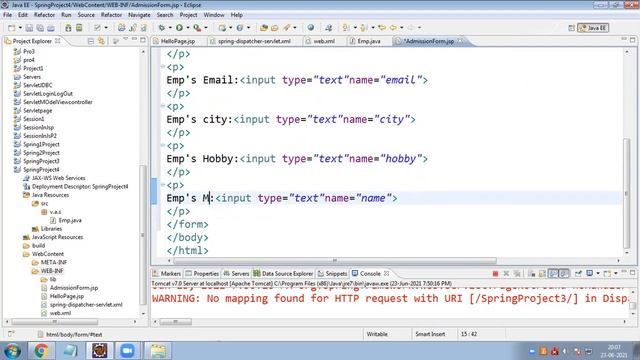This screenshot has height=360, width=640.
Task: Click the Next Annotation toolbar icon
Action: tap(346, 28)
